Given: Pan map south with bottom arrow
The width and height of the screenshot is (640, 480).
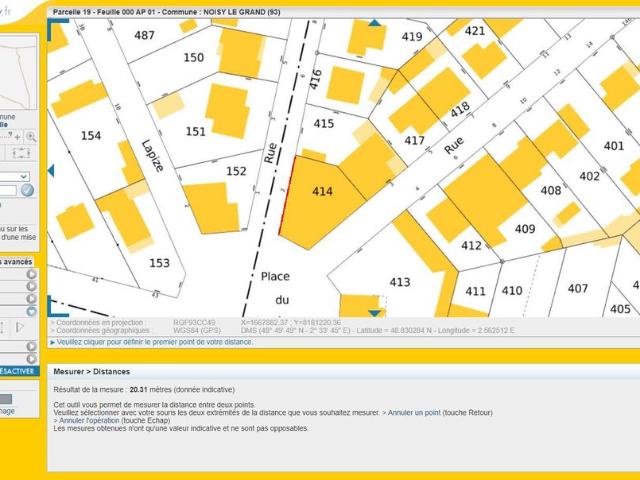Looking at the screenshot, I should [x=375, y=313].
